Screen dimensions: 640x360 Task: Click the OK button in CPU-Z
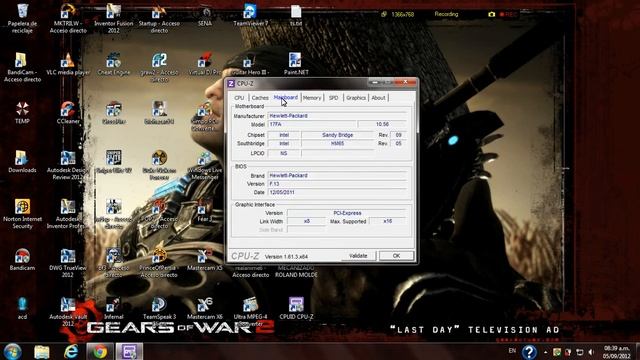(x=396, y=256)
